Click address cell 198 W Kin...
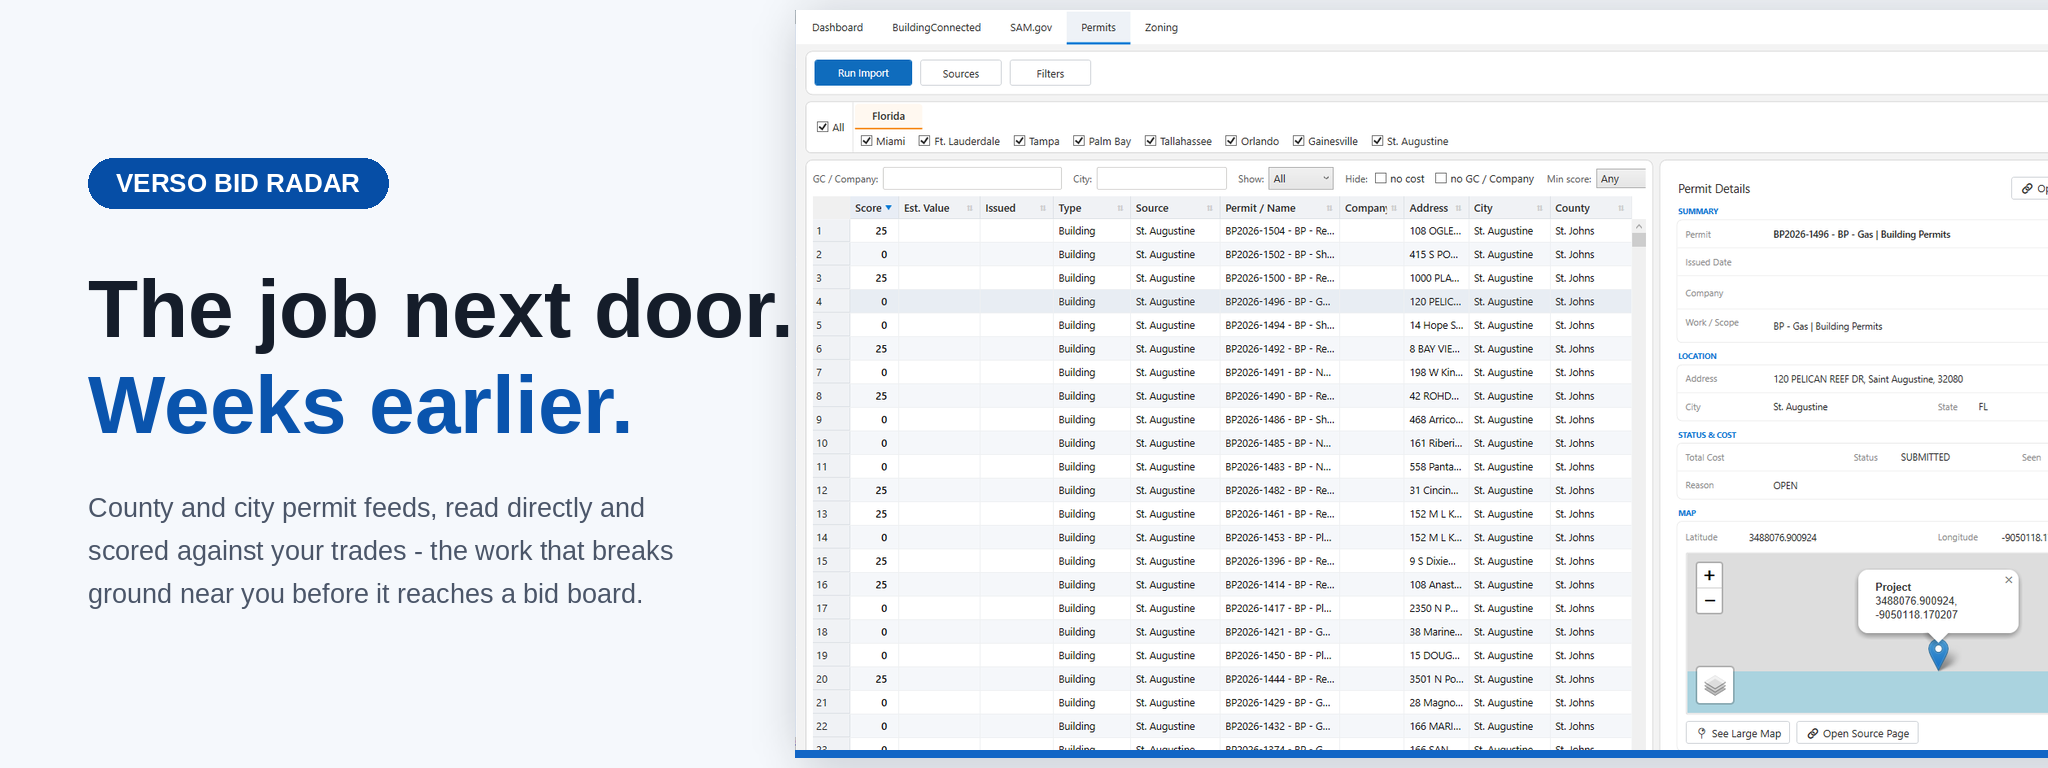This screenshot has width=2048, height=768. click(1435, 373)
